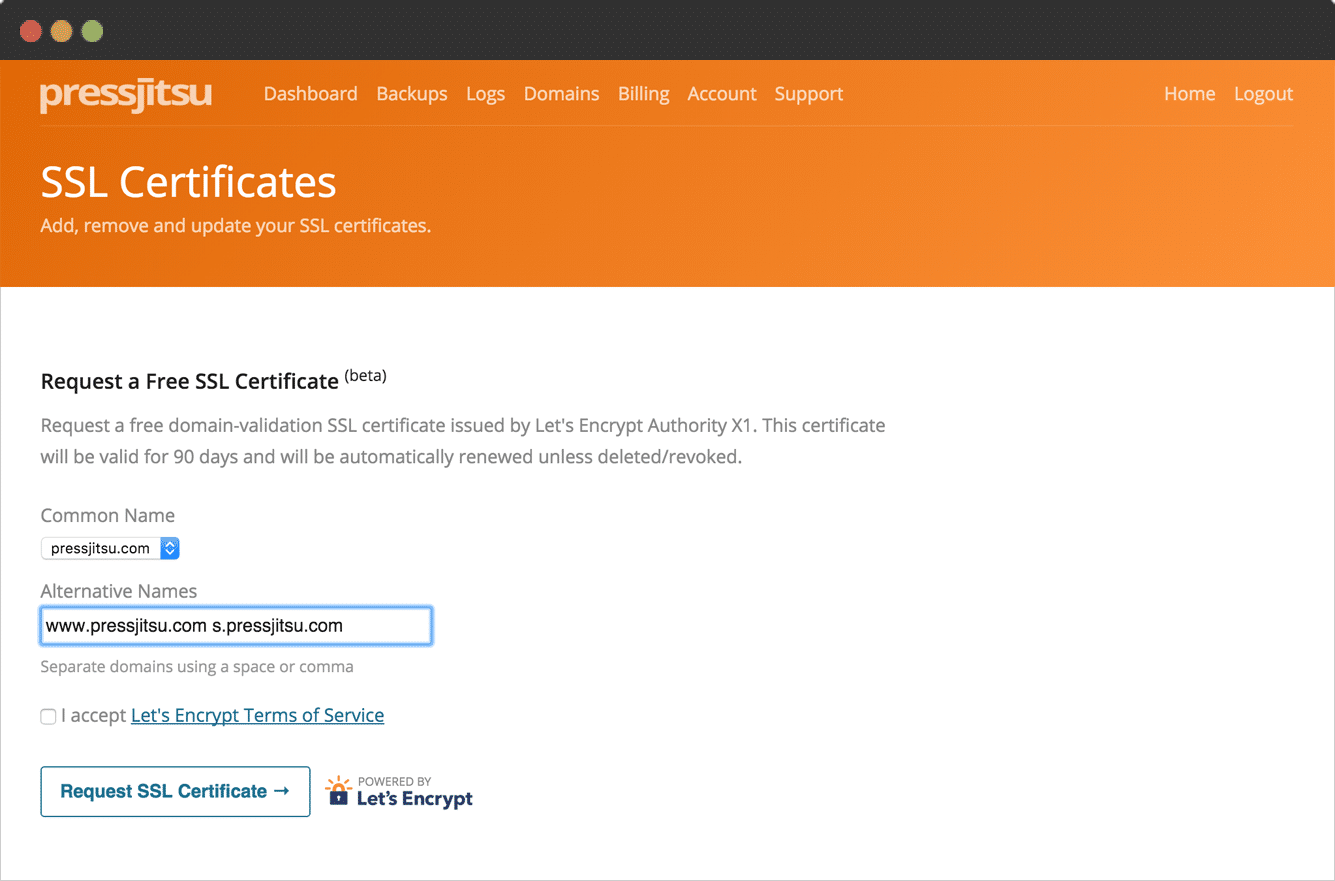Log out via the Logout link

click(x=1263, y=94)
